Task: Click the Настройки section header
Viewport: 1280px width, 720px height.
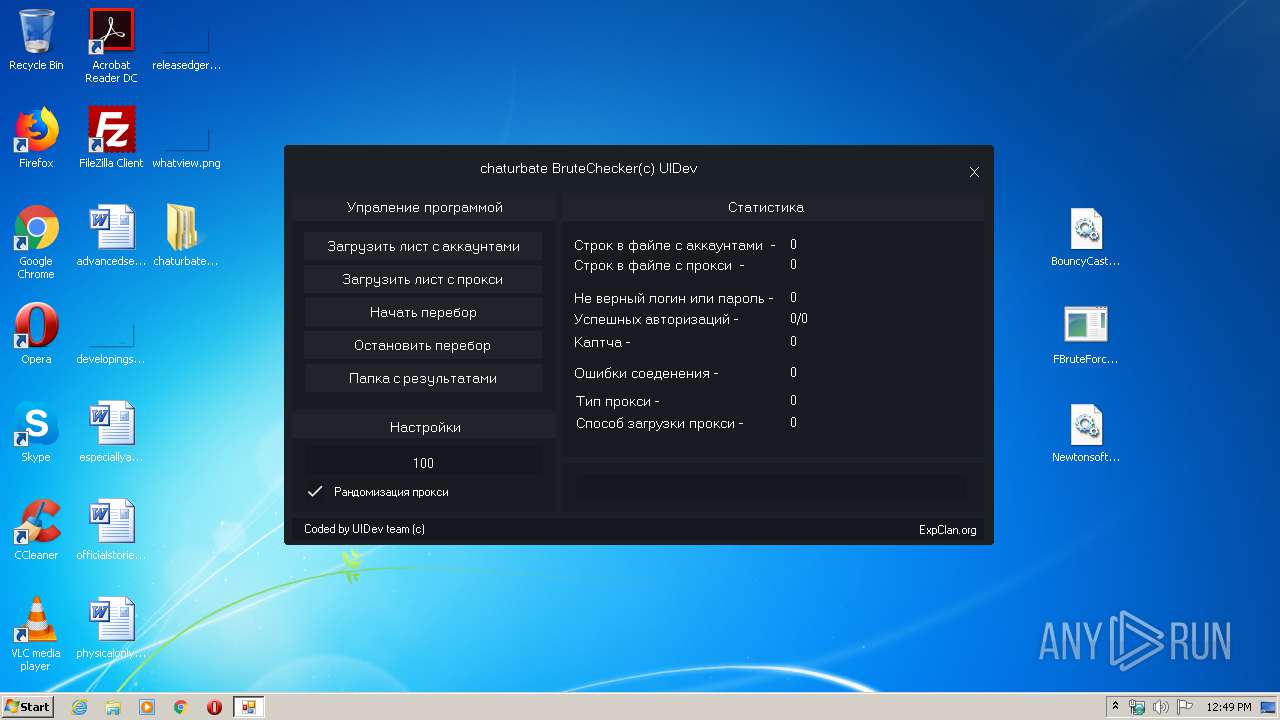Action: point(424,427)
